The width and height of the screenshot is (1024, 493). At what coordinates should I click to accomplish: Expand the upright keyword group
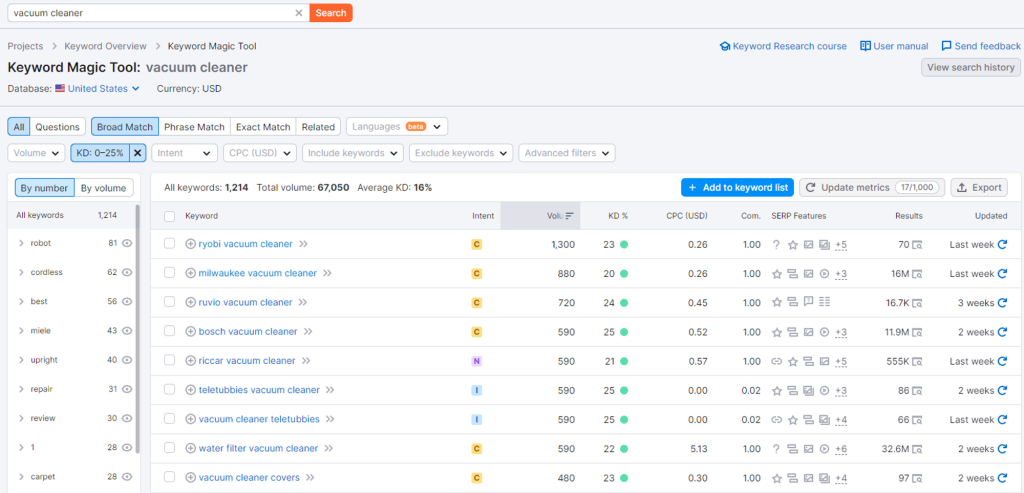pyautogui.click(x=22, y=360)
